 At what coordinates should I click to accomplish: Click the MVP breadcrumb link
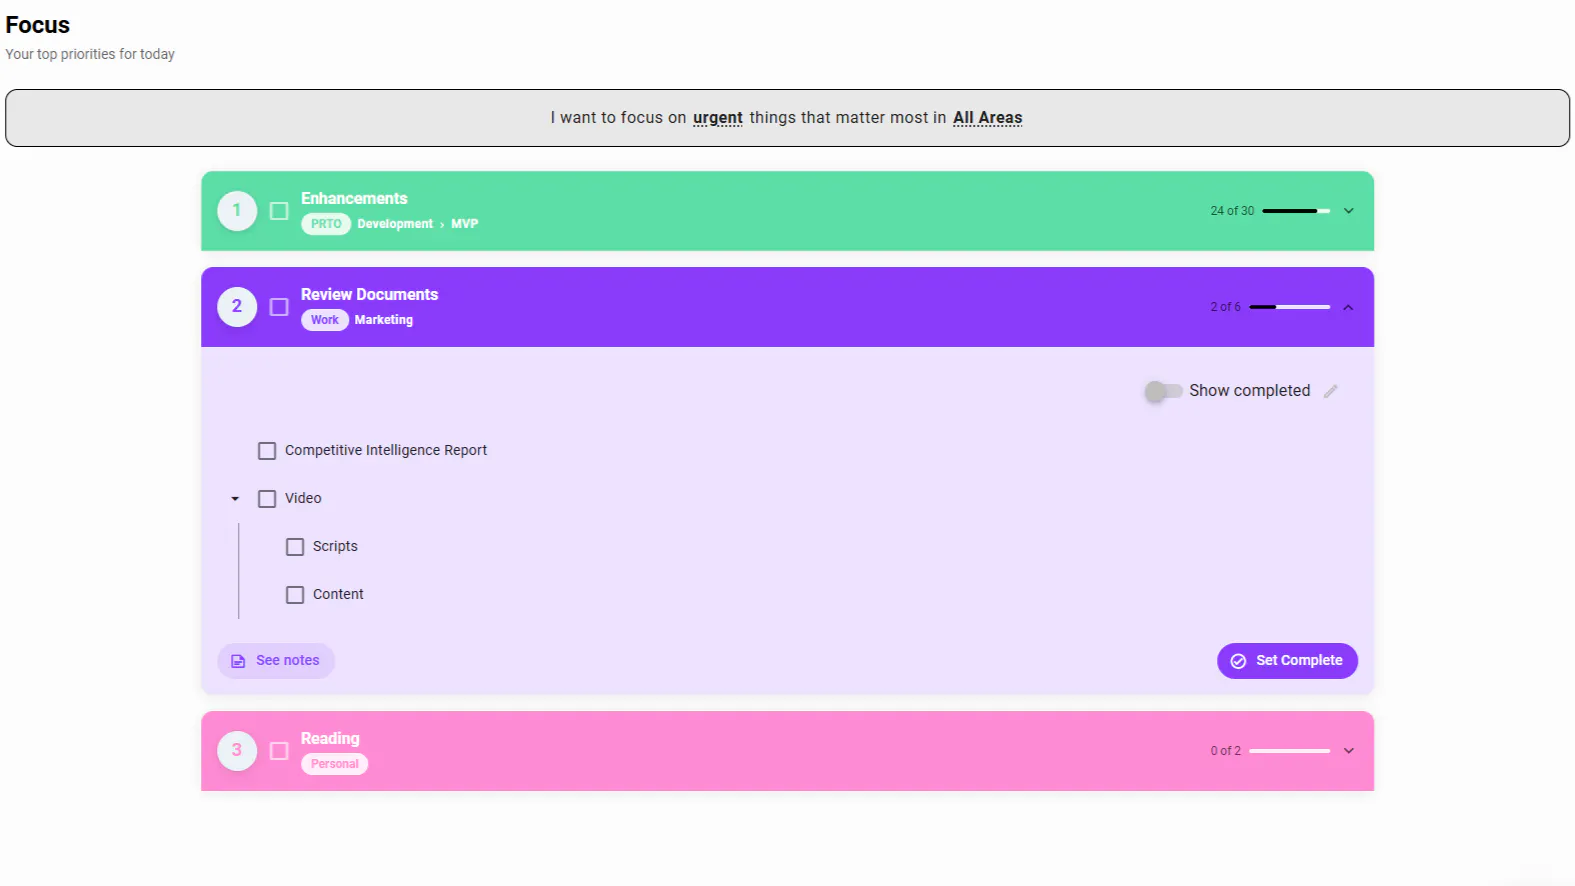click(465, 224)
